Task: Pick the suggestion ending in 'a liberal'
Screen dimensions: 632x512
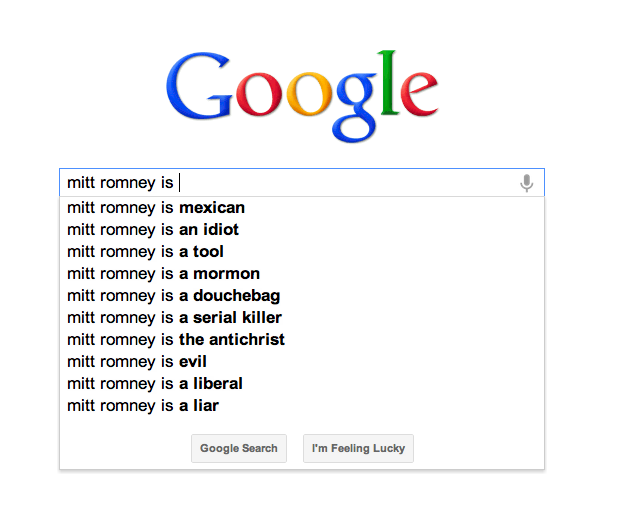Action: point(155,384)
